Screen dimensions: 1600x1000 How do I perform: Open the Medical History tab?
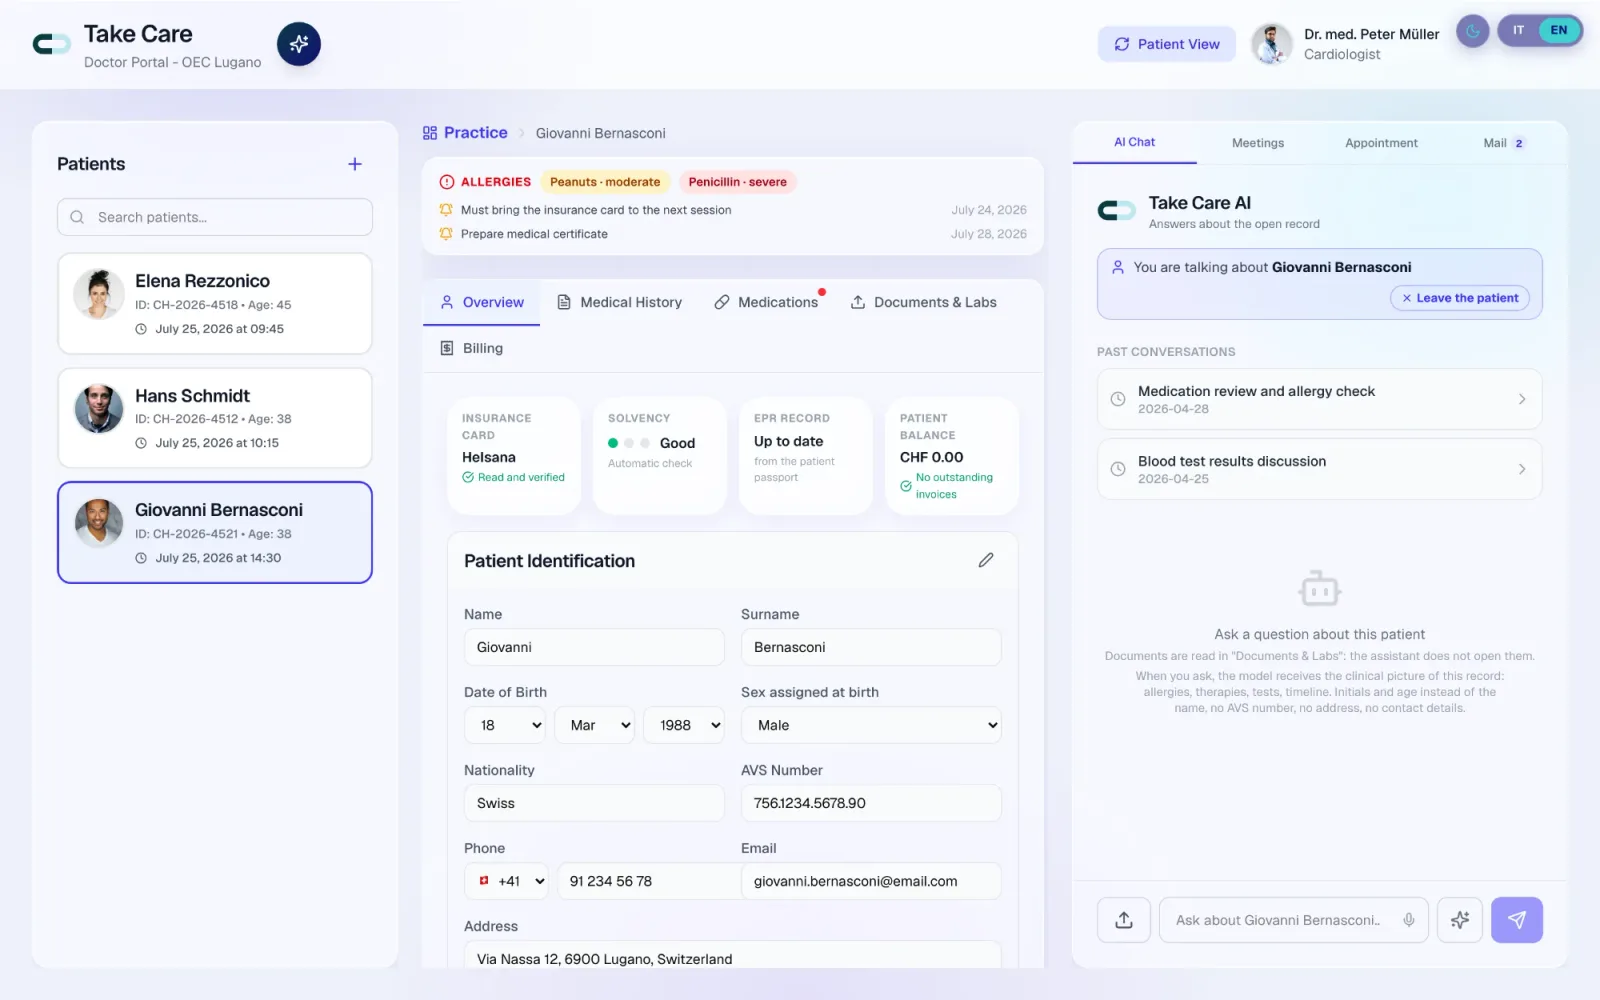pyautogui.click(x=619, y=302)
